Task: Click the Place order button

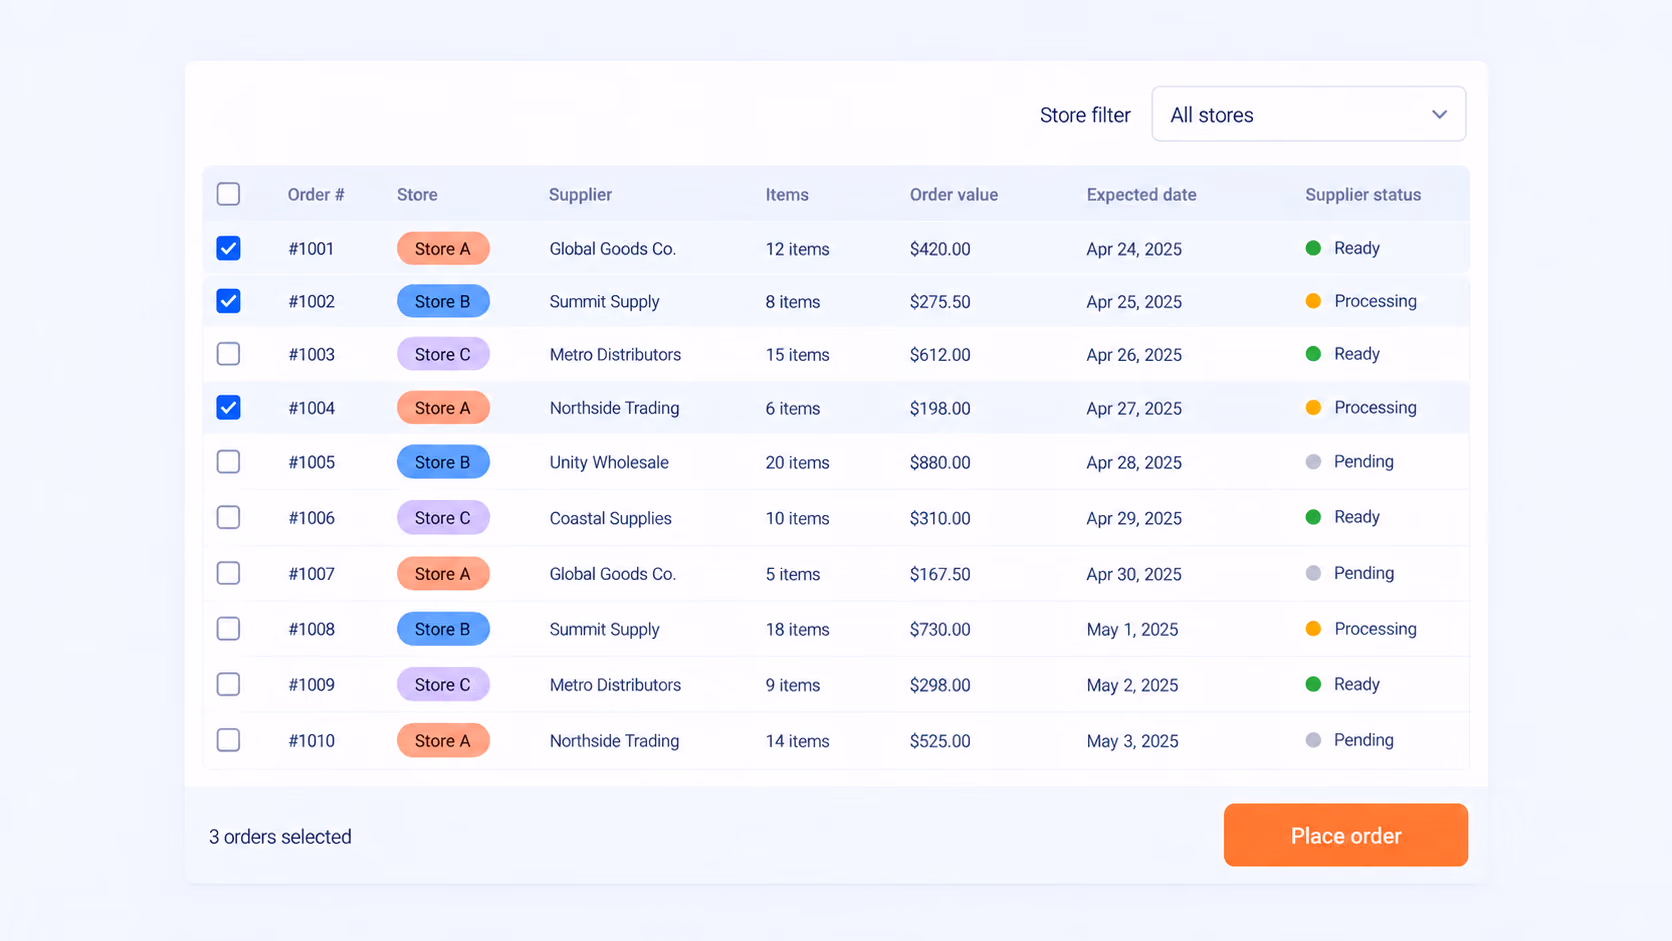Action: point(1345,835)
